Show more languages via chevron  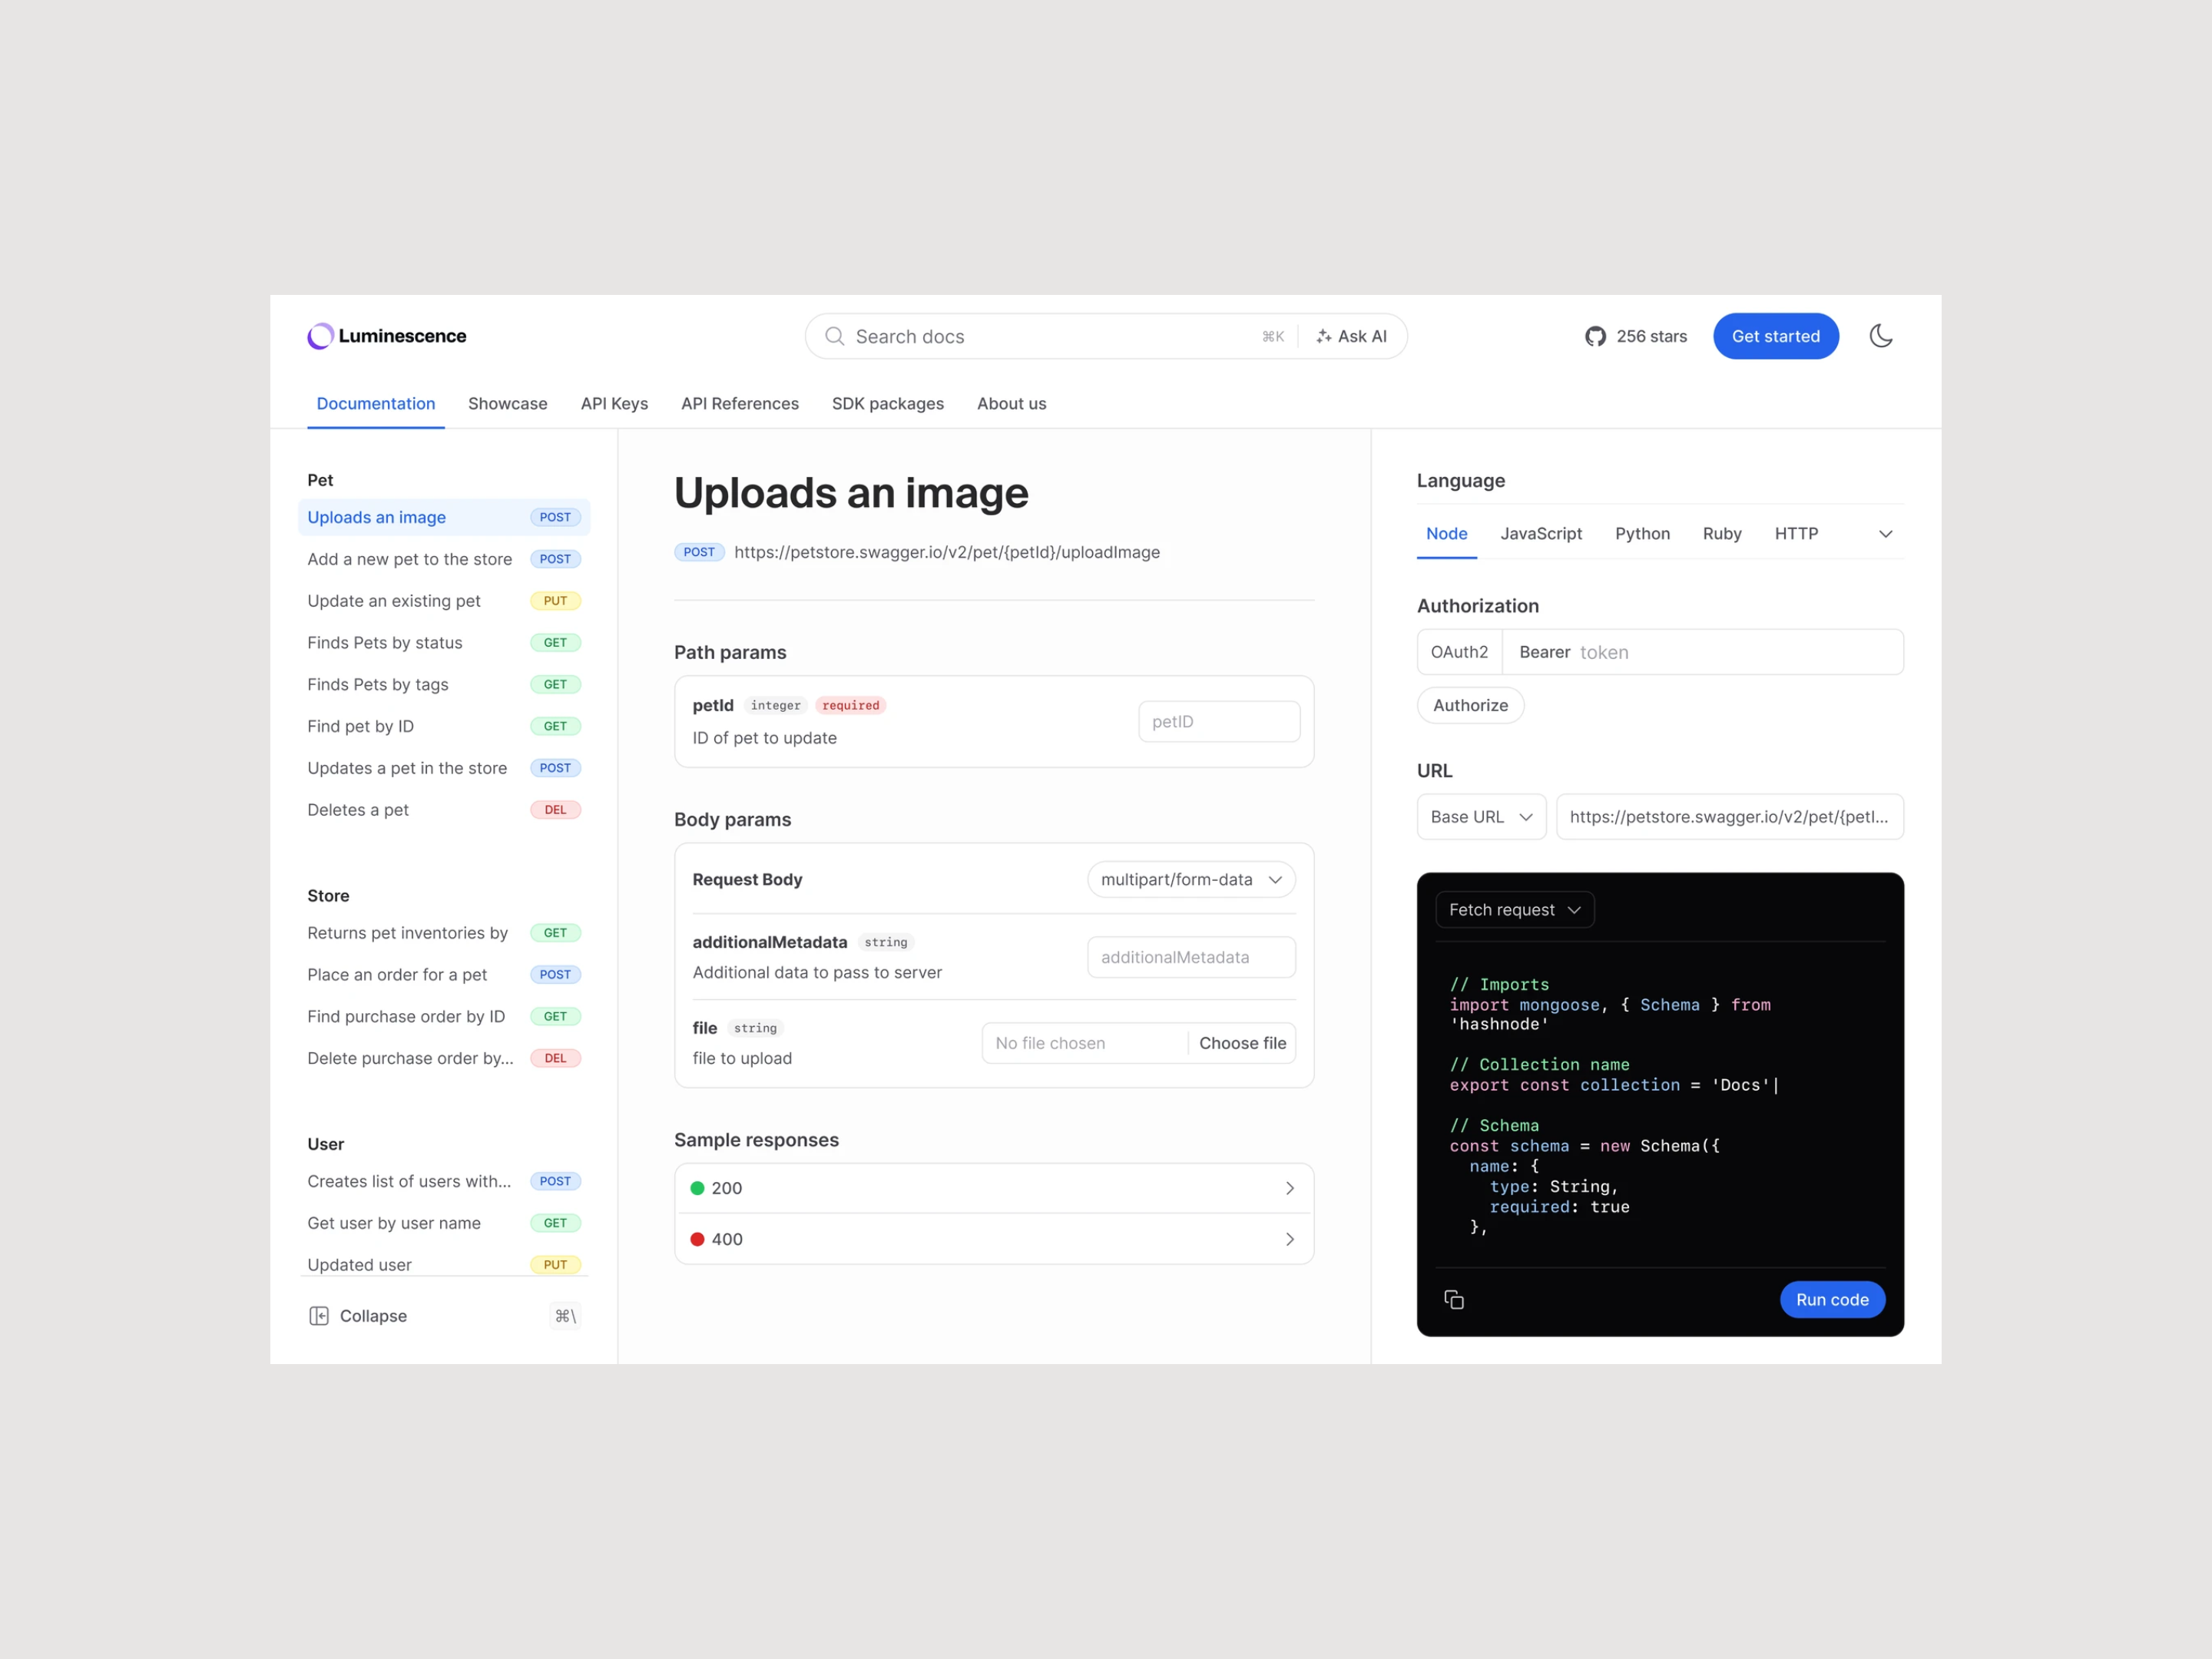point(1885,534)
